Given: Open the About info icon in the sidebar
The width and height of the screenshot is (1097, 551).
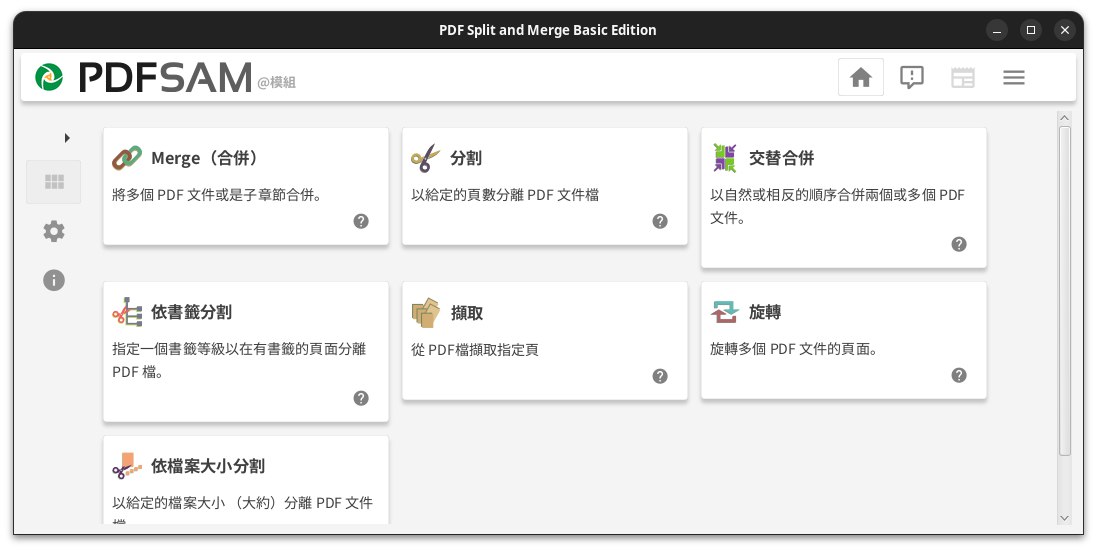Looking at the screenshot, I should coord(54,280).
